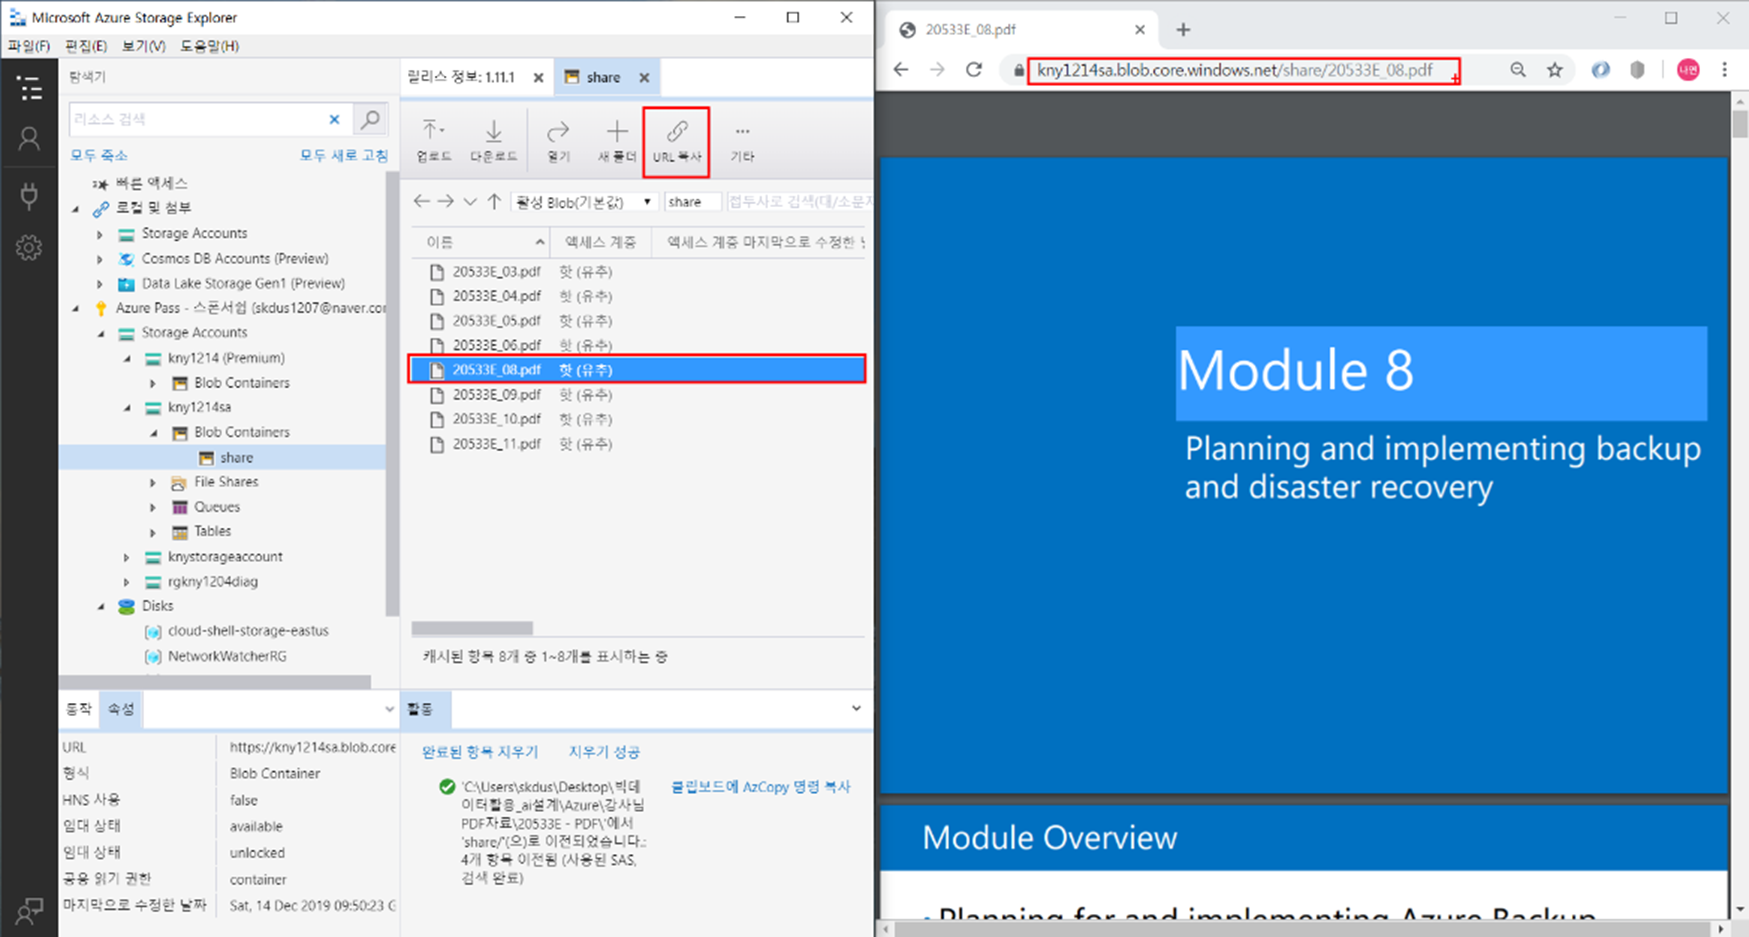Click the shield extension icon in browser
Screen dimensions: 1749x937
[1637, 70]
